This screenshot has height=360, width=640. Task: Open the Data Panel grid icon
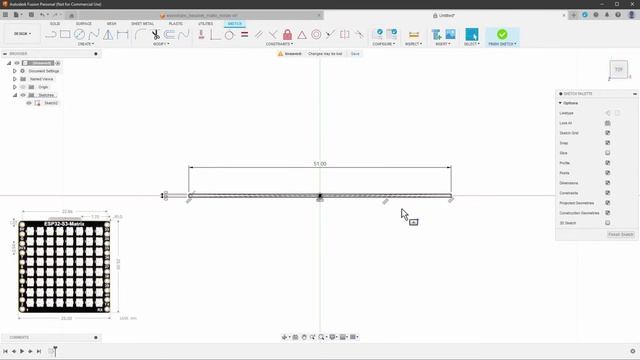5,15
